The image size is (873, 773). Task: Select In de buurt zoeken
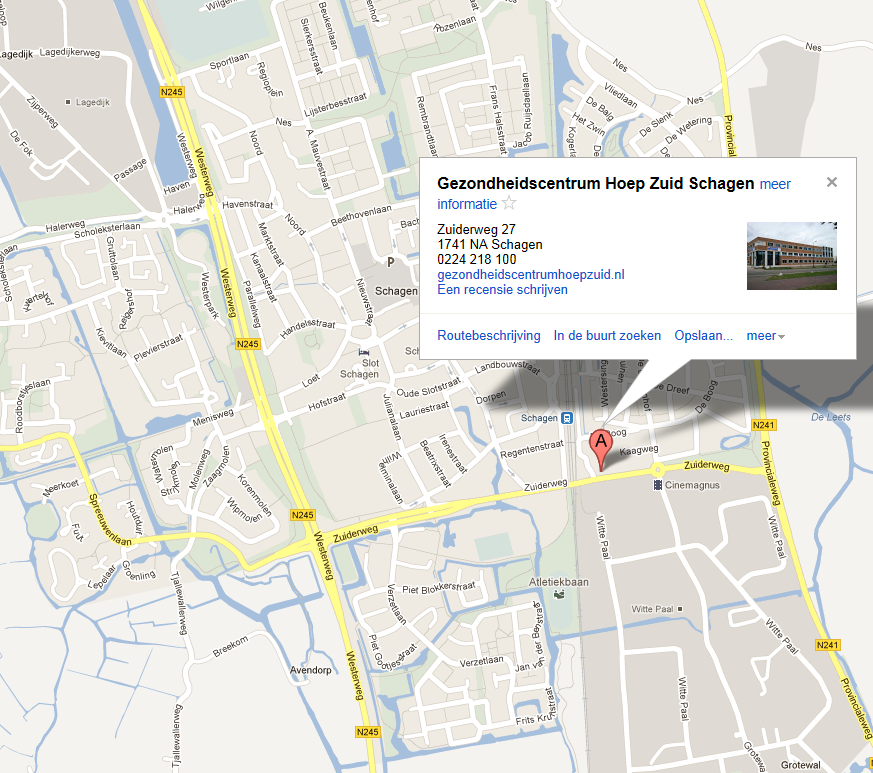[607, 336]
